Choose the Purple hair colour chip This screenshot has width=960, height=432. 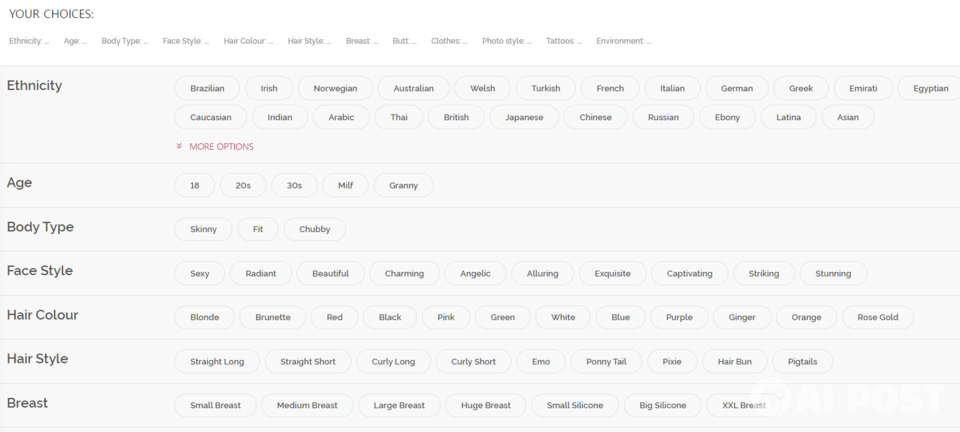click(679, 317)
